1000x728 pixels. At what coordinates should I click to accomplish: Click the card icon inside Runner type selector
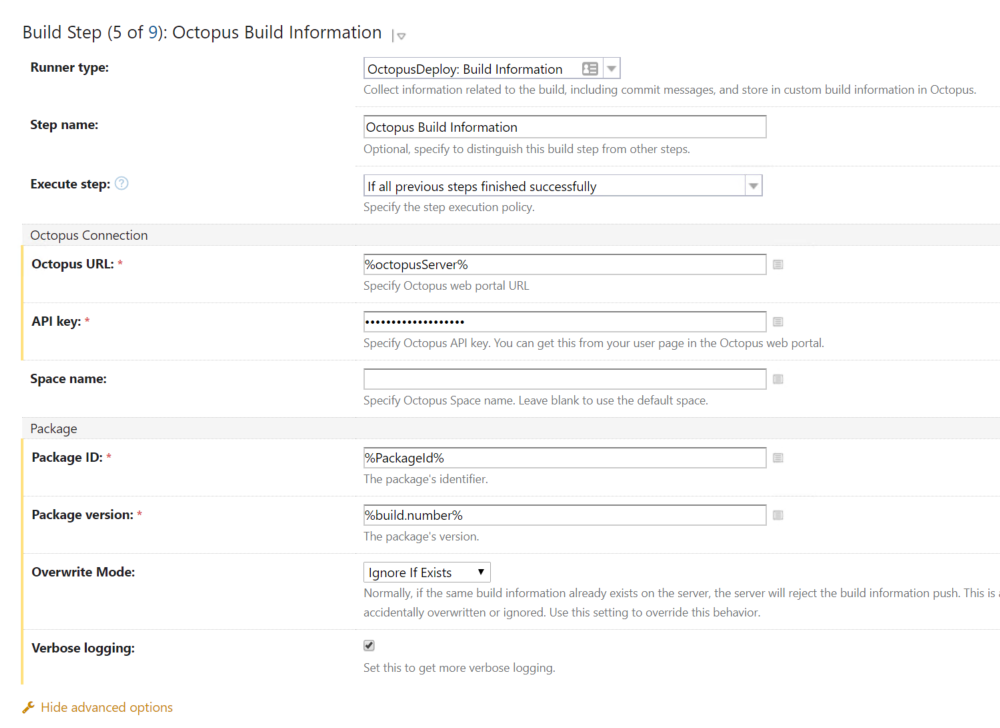point(590,69)
